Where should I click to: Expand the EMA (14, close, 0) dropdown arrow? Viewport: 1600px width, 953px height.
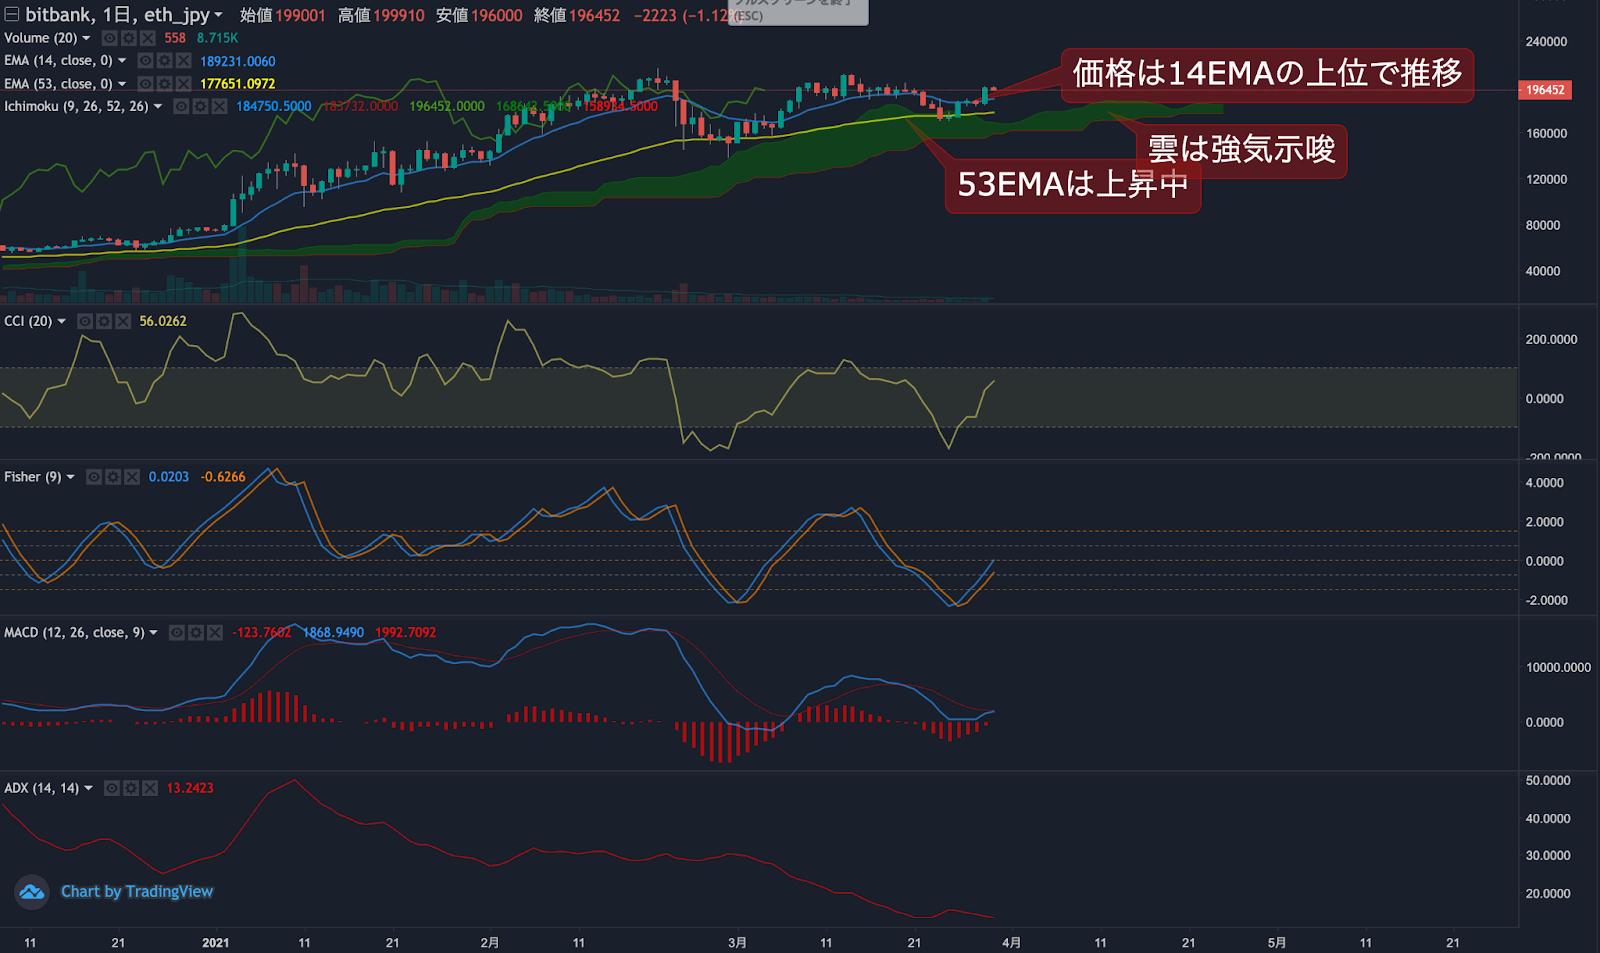point(122,61)
